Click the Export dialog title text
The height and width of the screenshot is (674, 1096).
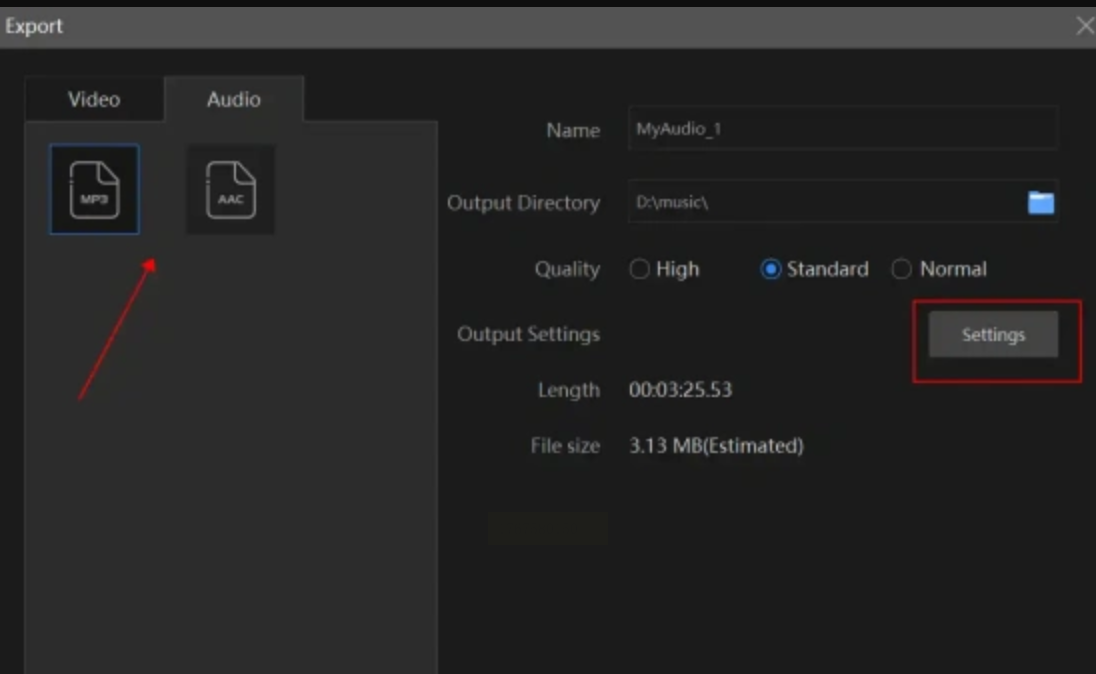(x=34, y=27)
